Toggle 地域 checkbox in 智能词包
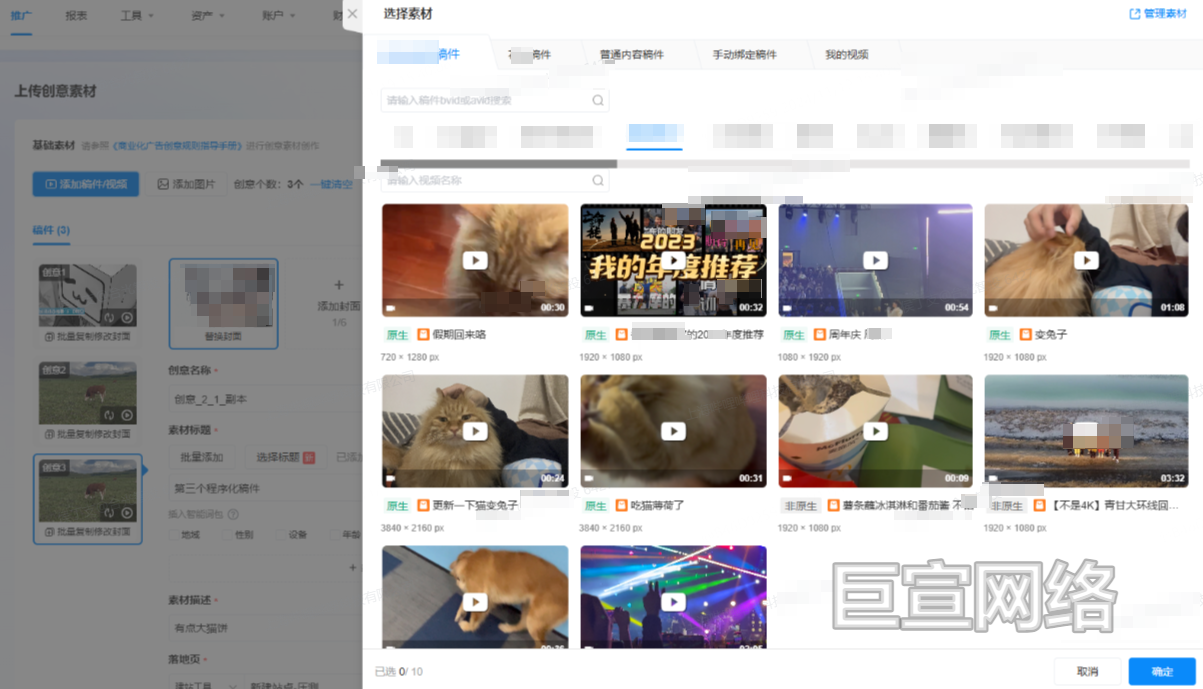1203x689 pixels. [x=172, y=534]
